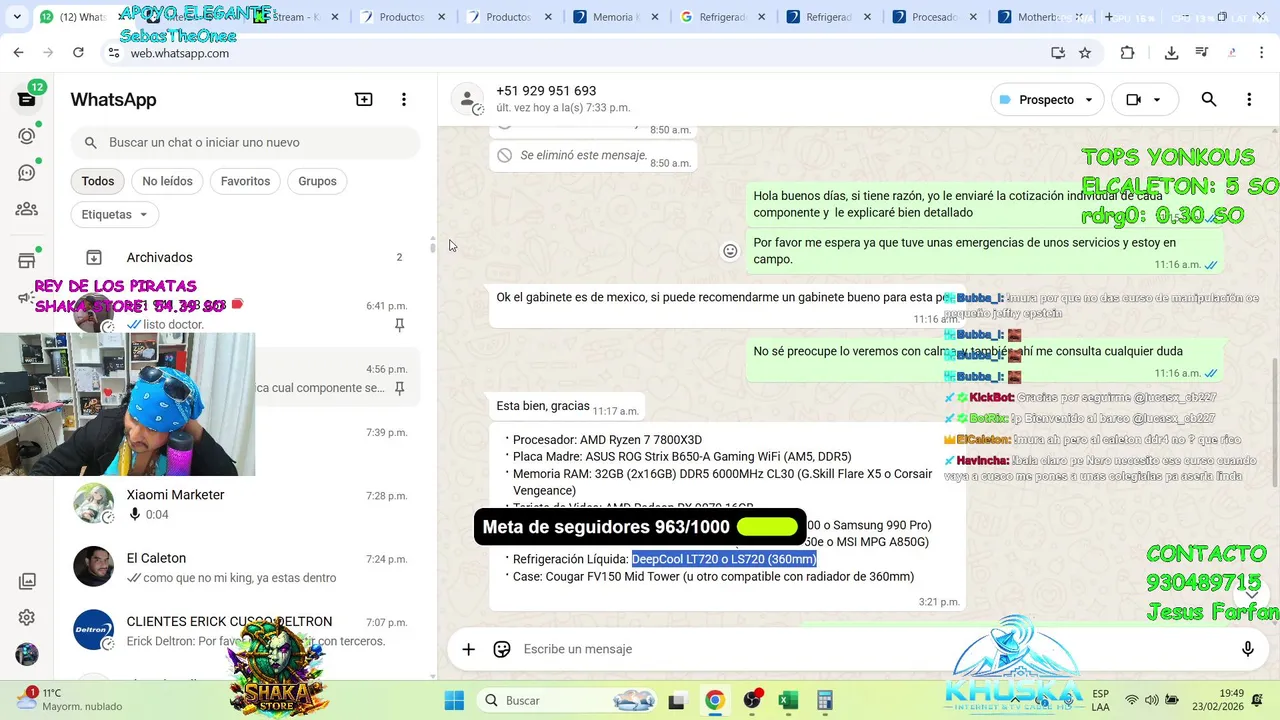Viewport: 1280px width, 720px height.
Task: Select the No leídos filter chip
Action: pyautogui.click(x=167, y=181)
